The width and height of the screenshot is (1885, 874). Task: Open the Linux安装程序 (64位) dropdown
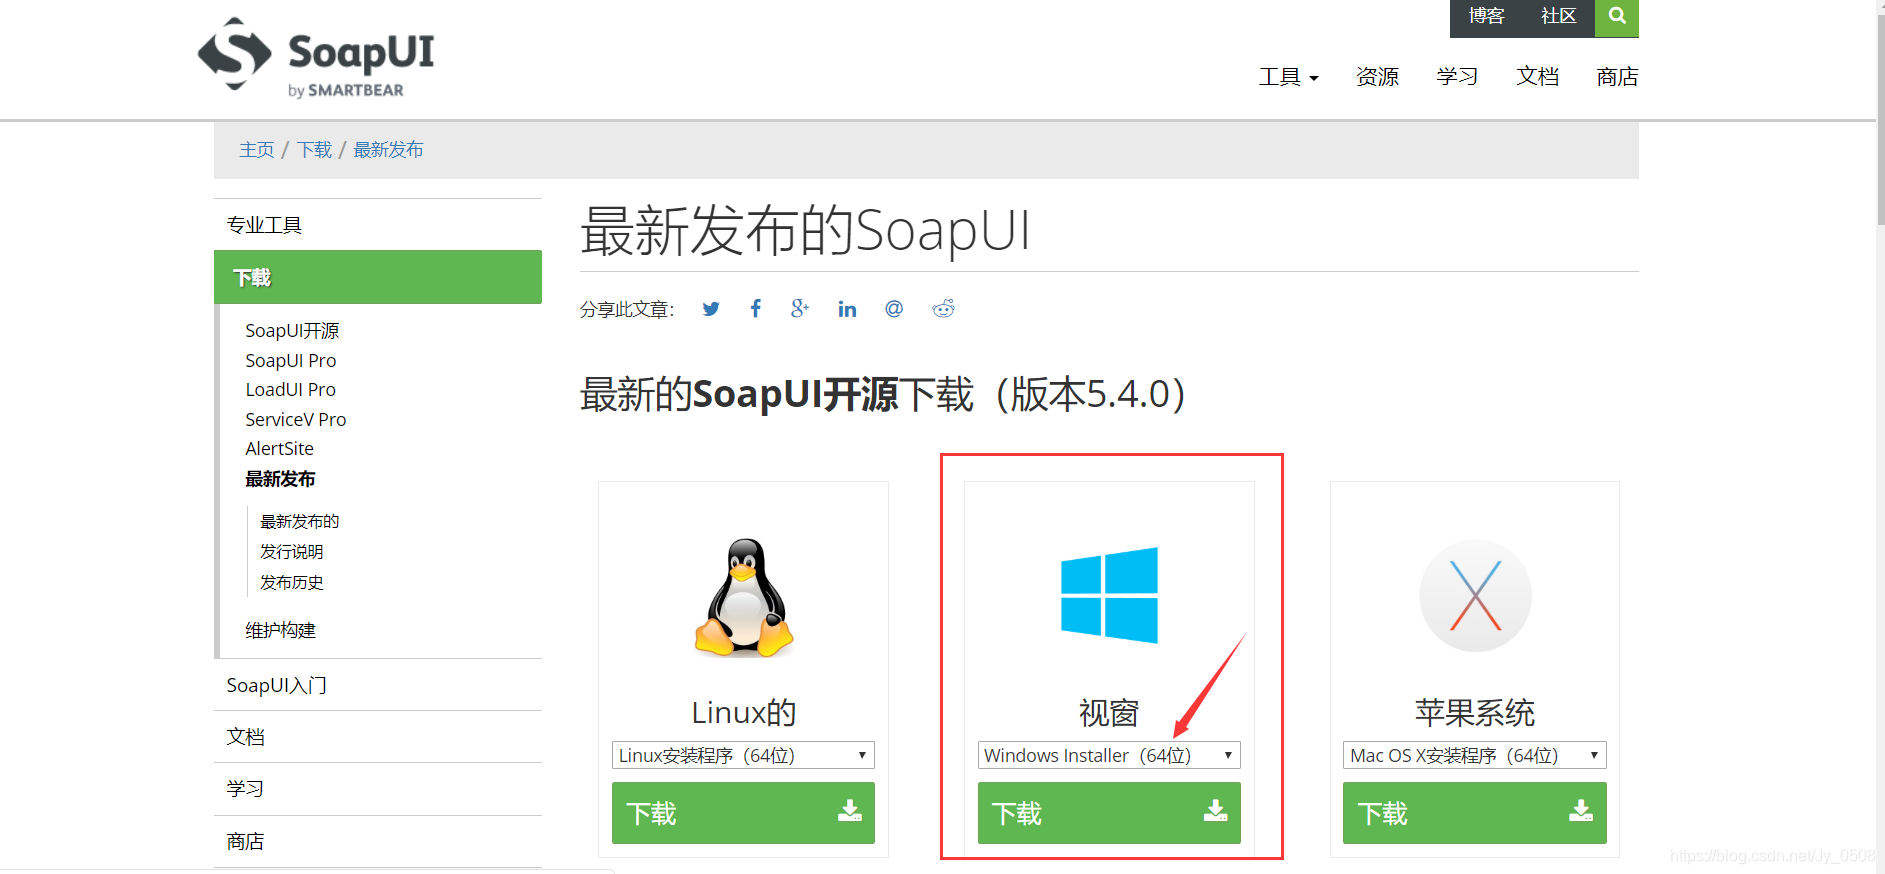pos(743,755)
